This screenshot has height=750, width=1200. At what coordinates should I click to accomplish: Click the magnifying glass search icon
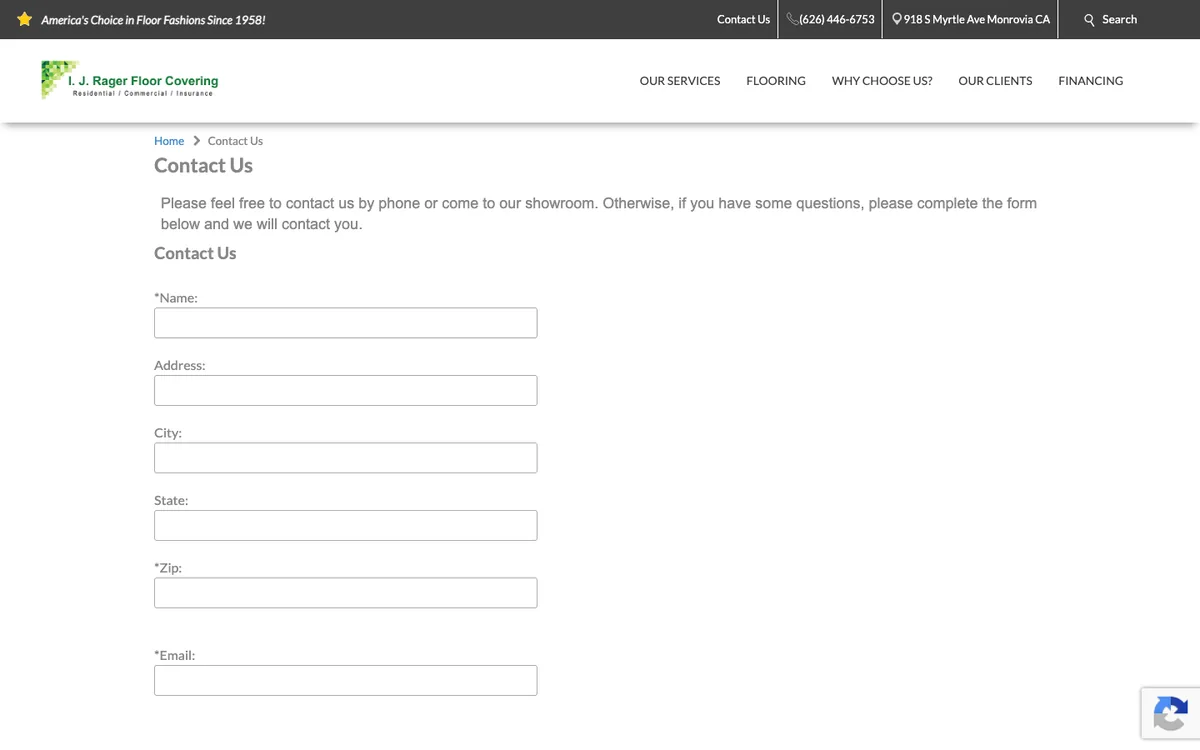pyautogui.click(x=1090, y=20)
